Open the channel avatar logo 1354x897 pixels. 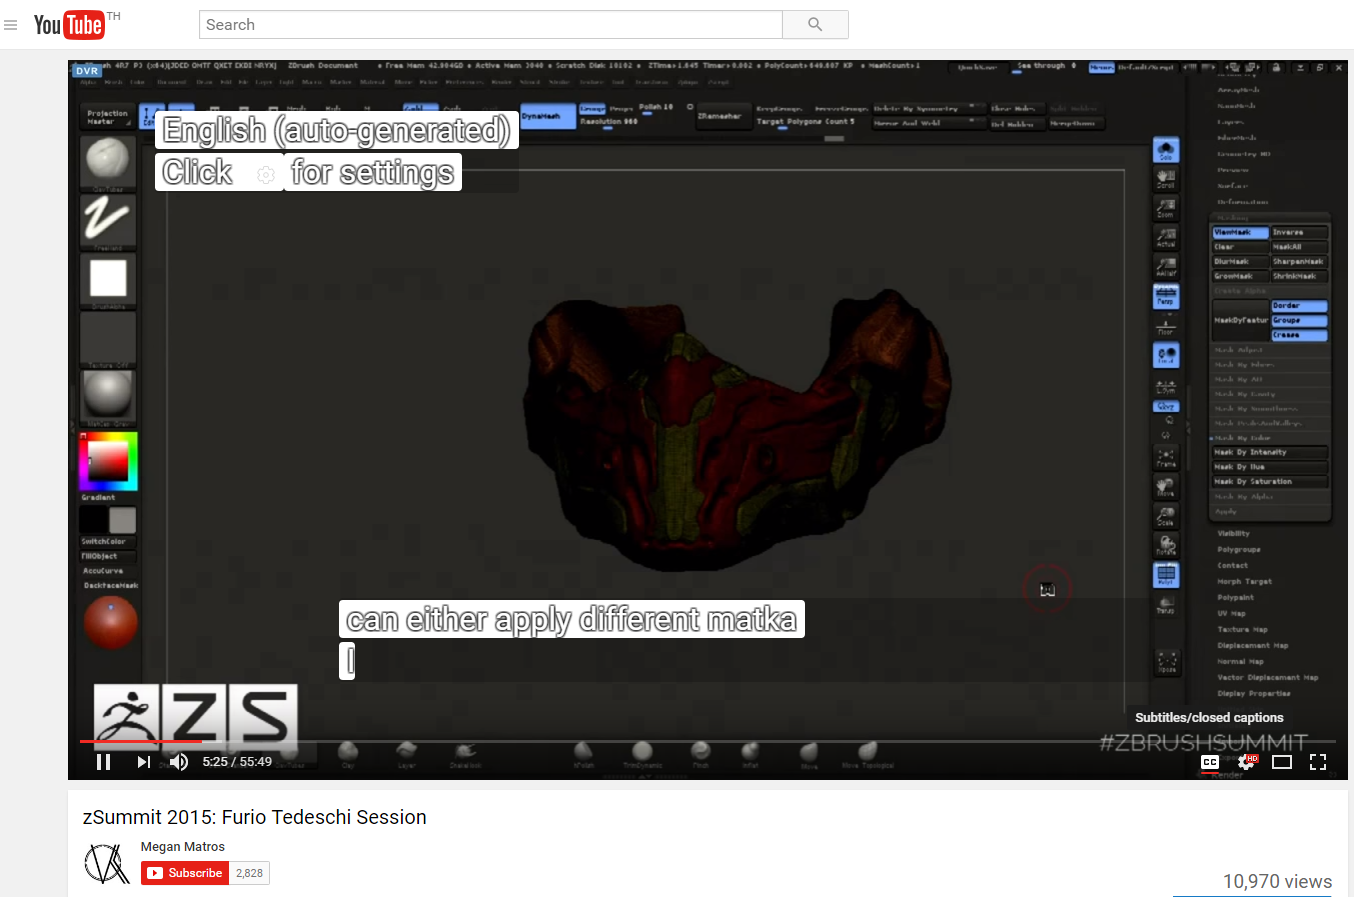(107, 863)
